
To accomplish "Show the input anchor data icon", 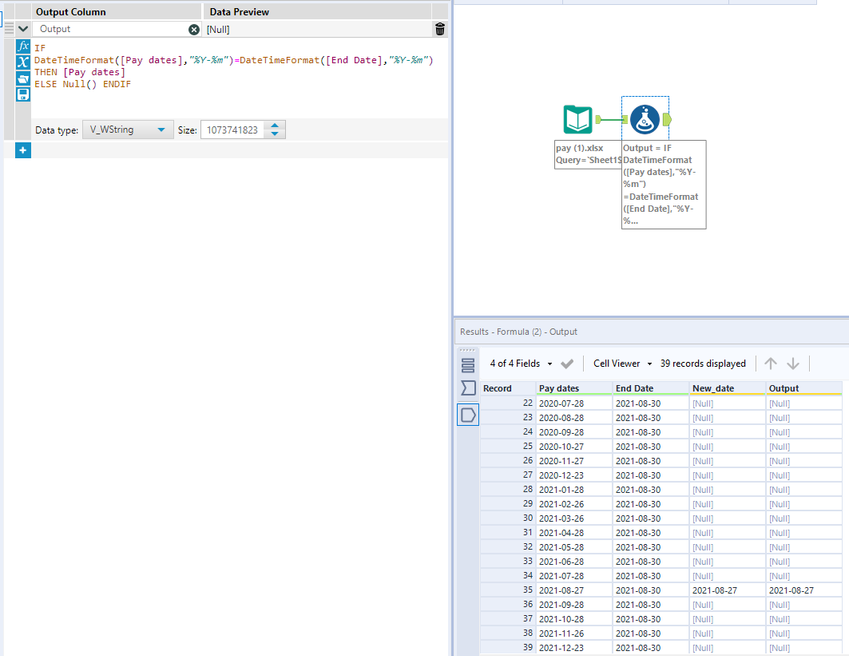I will coord(468,388).
